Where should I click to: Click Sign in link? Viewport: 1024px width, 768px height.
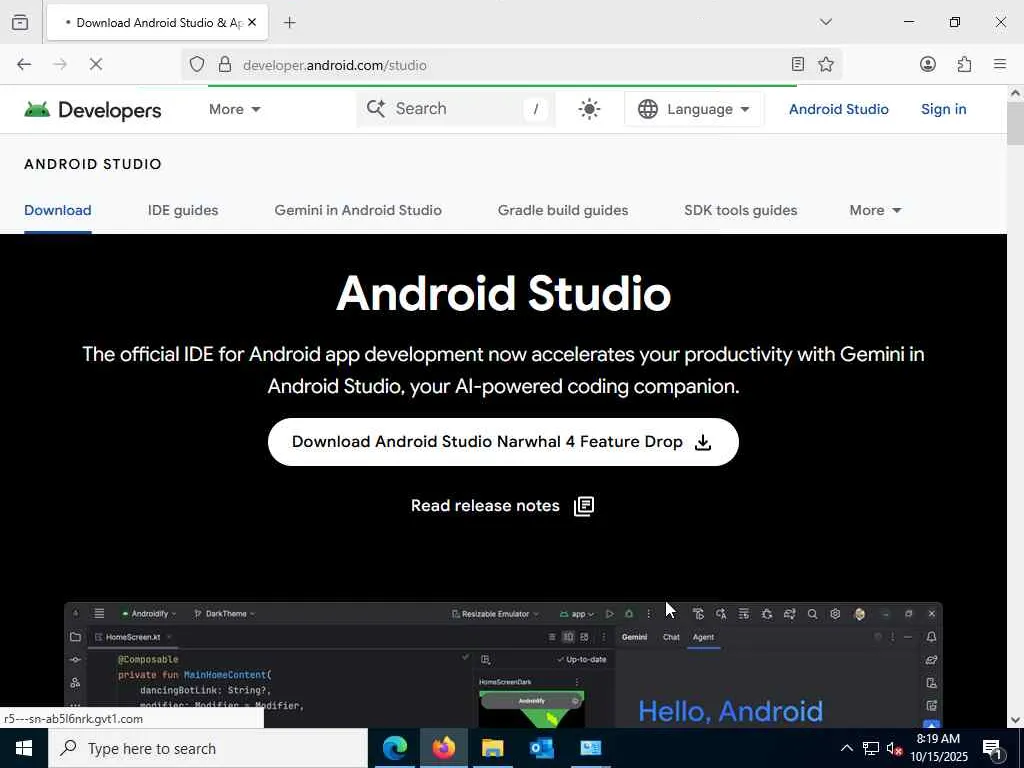[943, 109]
